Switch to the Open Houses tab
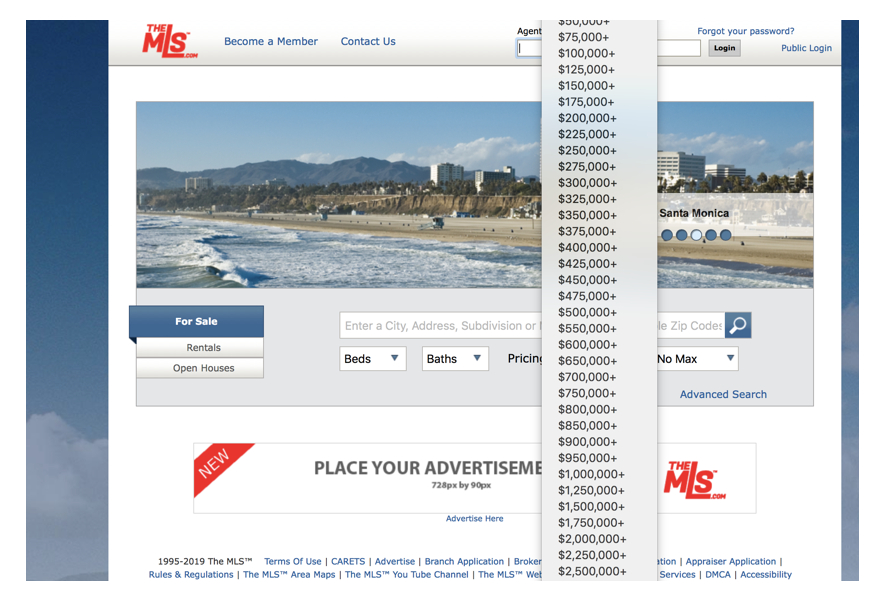This screenshot has width=878, height=596. tap(203, 368)
